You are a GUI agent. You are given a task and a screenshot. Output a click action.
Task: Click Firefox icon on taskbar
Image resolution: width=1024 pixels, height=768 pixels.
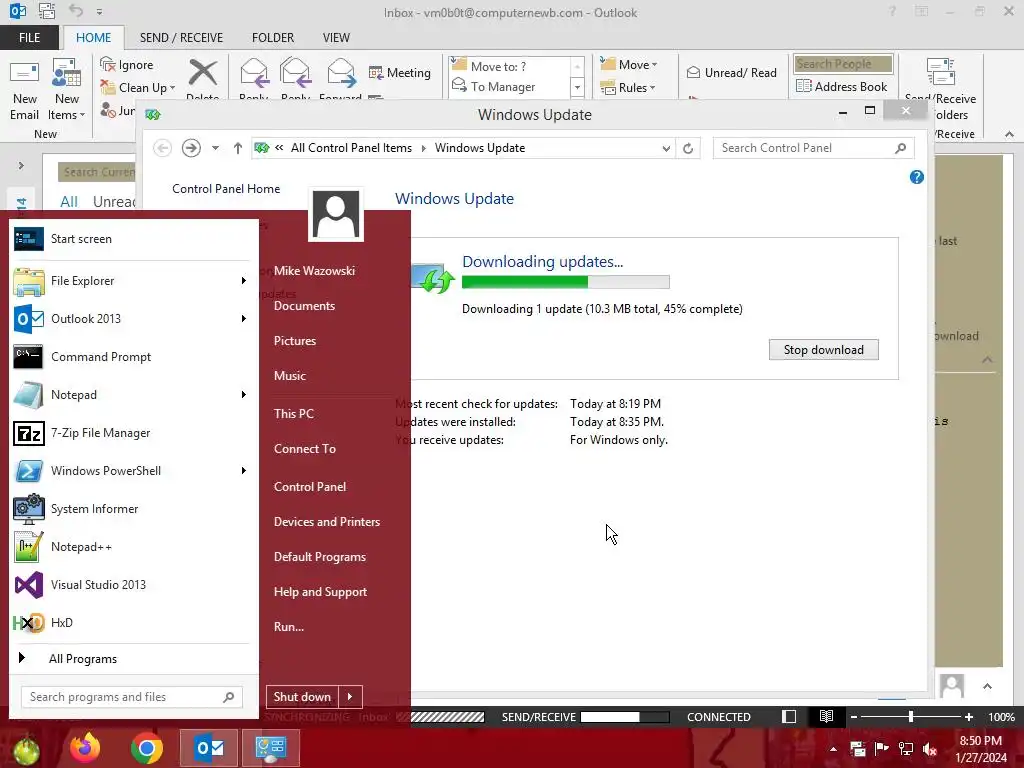click(x=85, y=748)
